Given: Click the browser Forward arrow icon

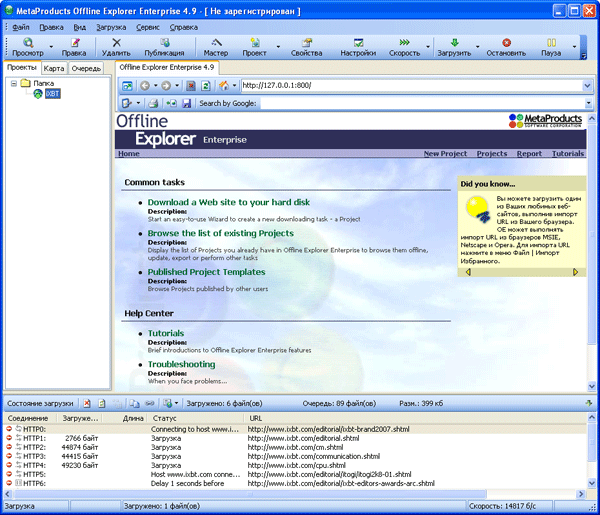Looking at the screenshot, I should (166, 86).
